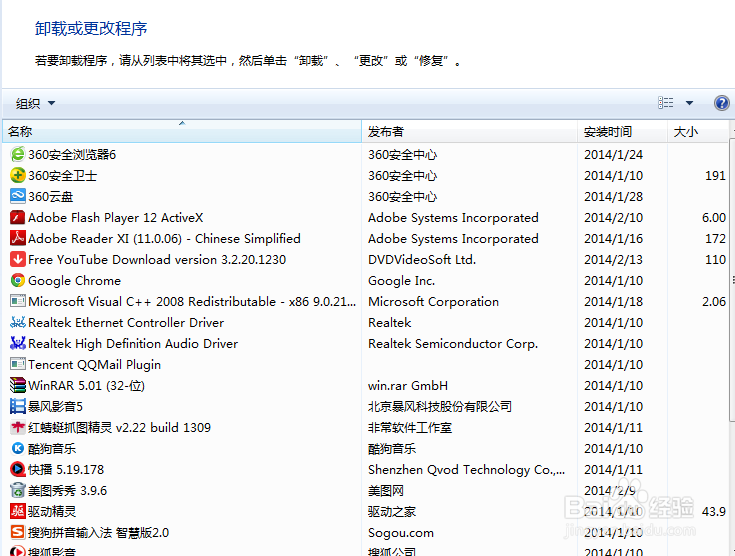This screenshot has width=735, height=556.
Task: Click the Google Chrome icon
Action: (17, 280)
